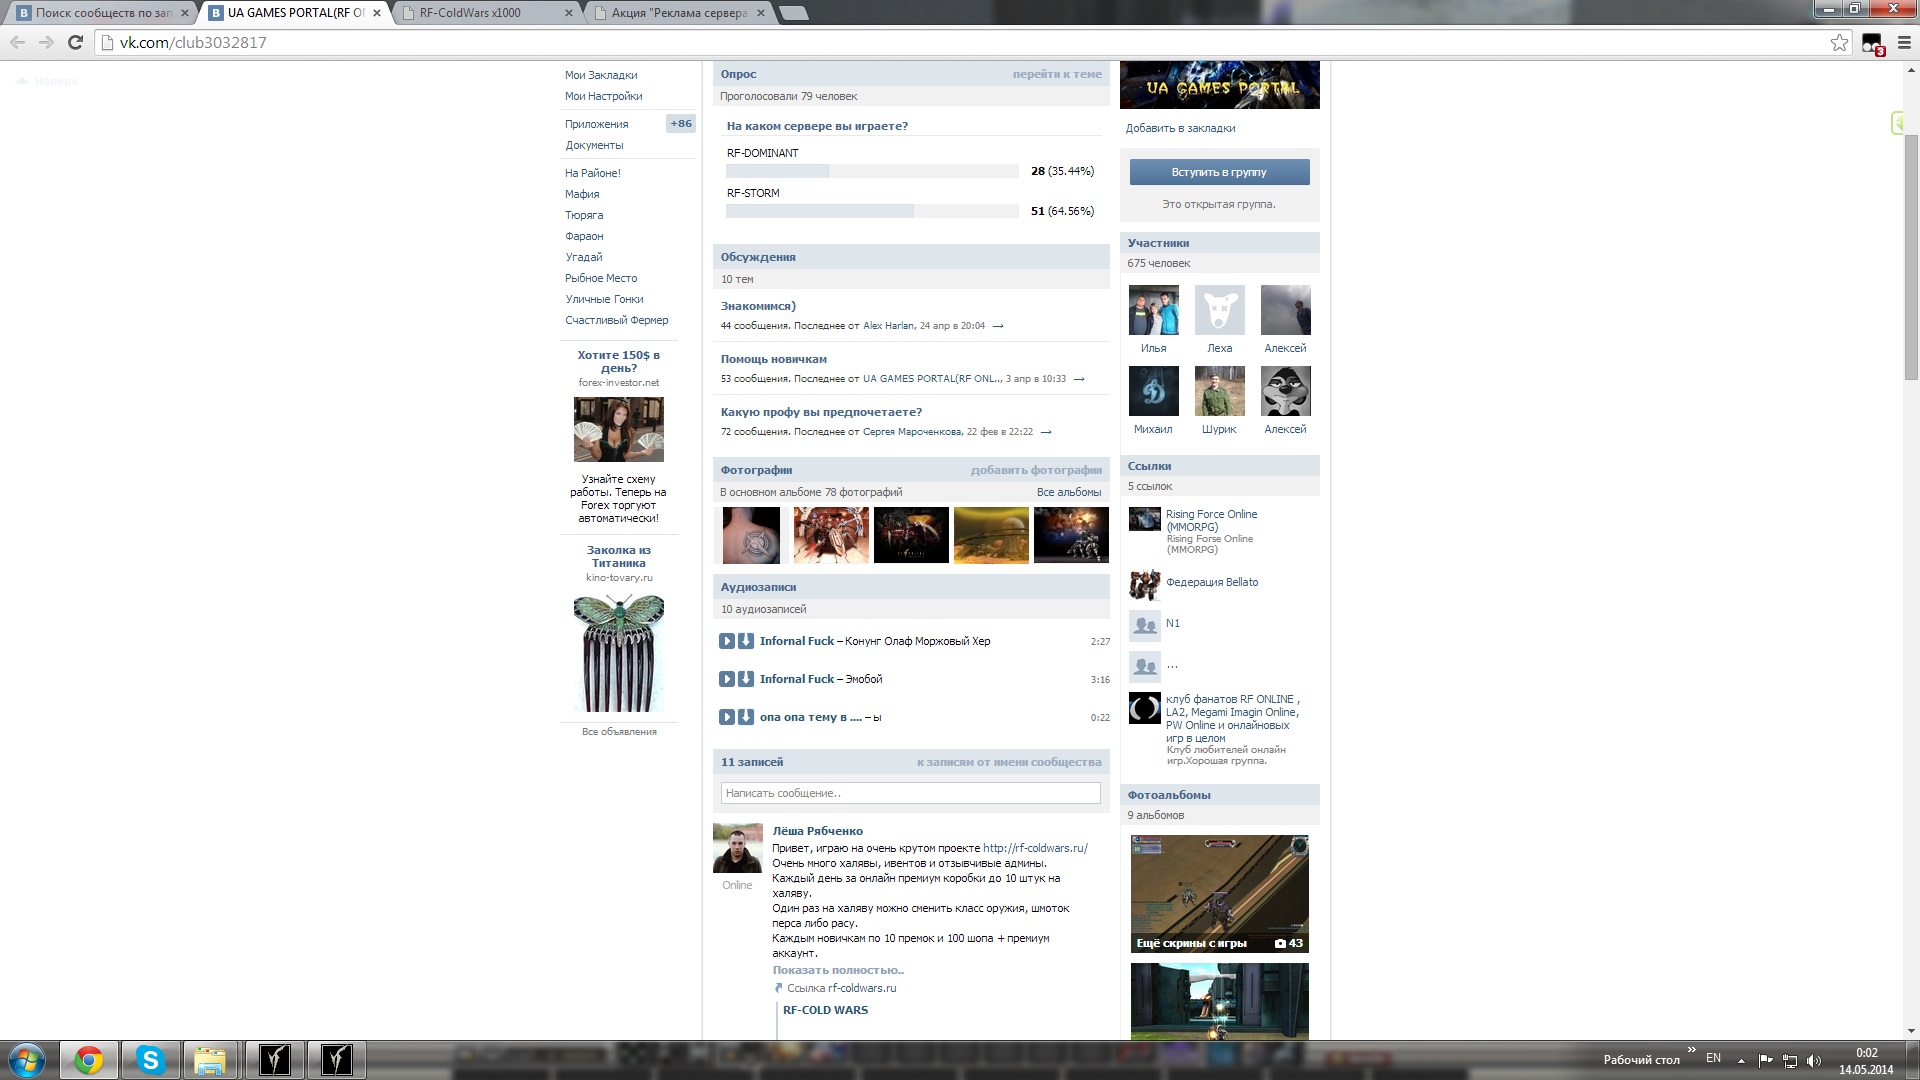This screenshot has height=1080, width=1920.
Task: Open Заколка из Титаника ad title
Action: pos(619,557)
